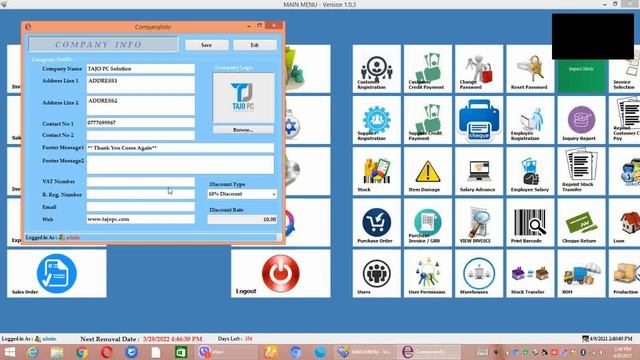Click the Contact No 1 field
640x360 pixels.
click(140, 122)
